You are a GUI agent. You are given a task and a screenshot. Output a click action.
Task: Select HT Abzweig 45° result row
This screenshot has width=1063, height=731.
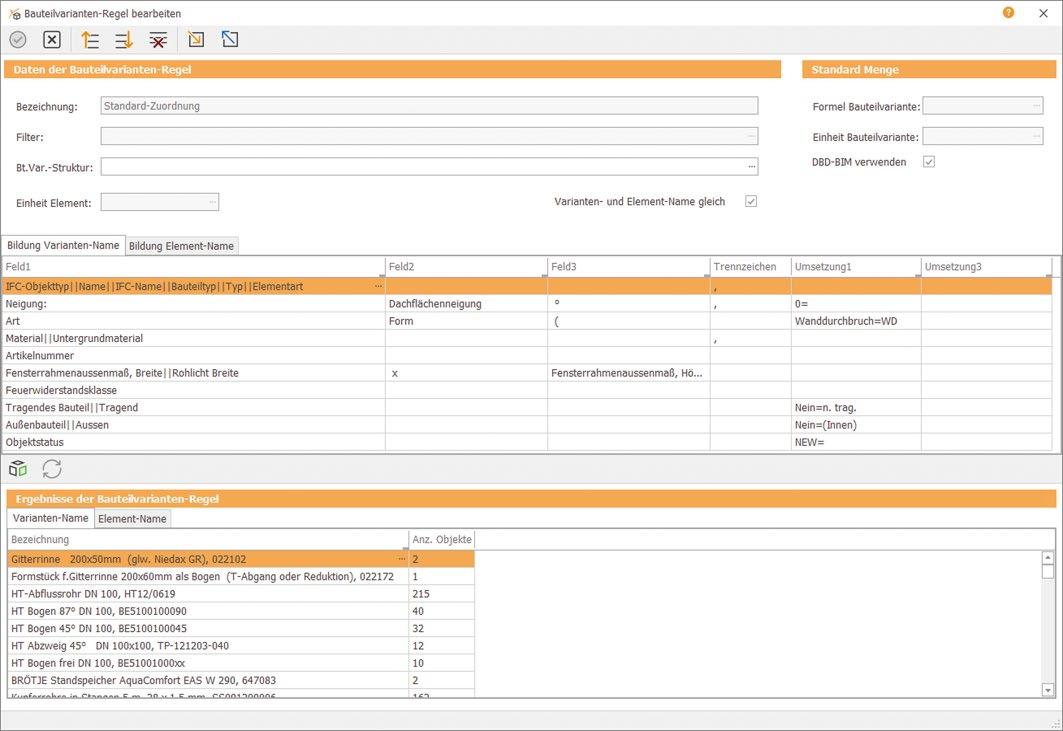tap(241, 646)
